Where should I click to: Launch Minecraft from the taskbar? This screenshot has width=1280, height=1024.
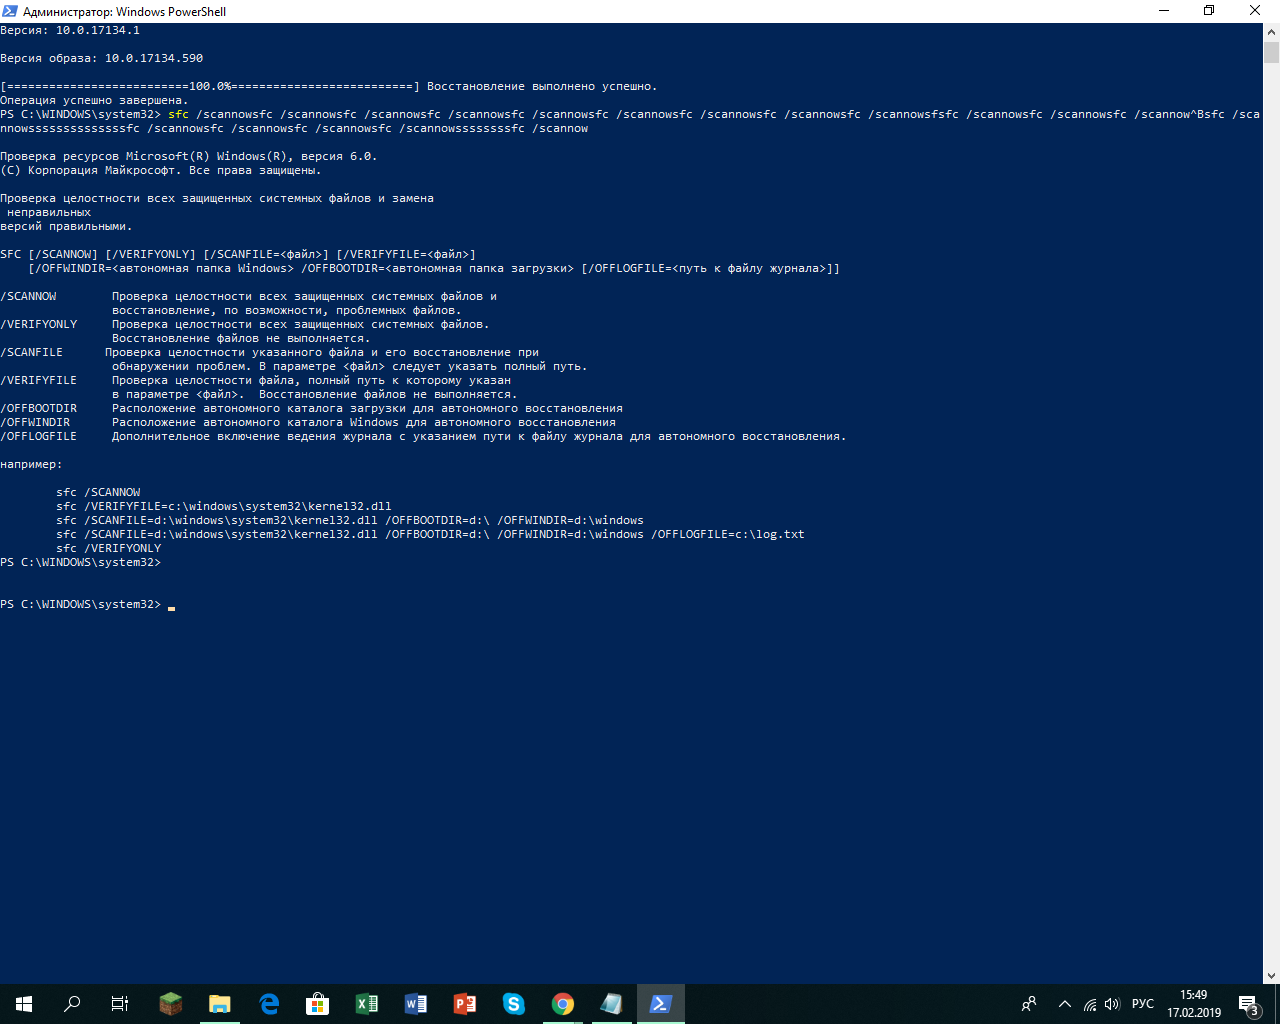pos(171,1004)
